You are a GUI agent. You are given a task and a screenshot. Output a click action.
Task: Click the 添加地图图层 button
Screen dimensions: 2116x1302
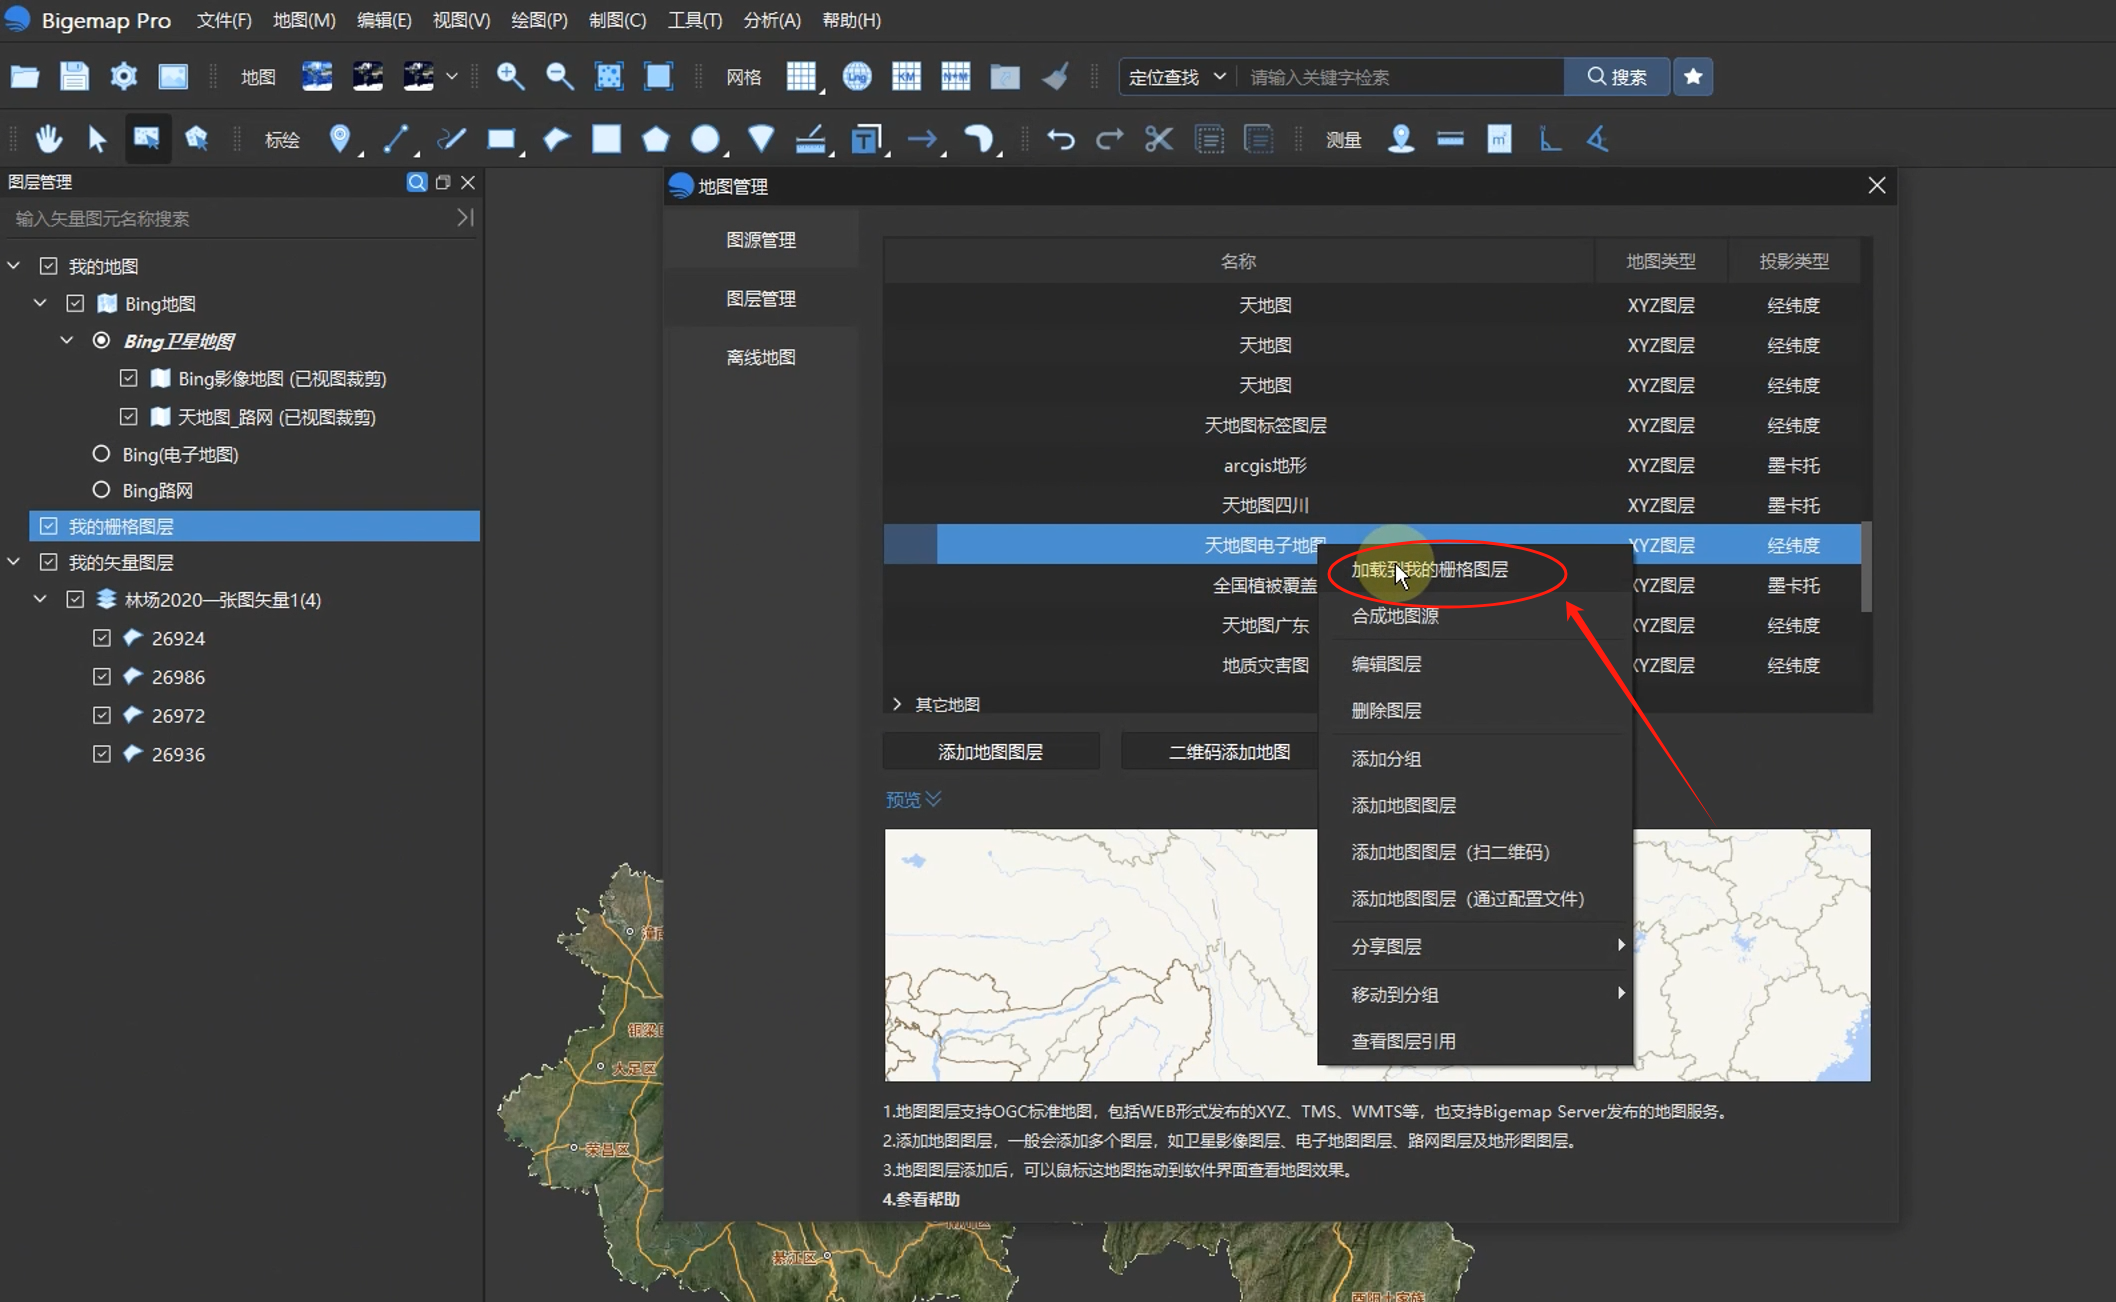point(990,751)
